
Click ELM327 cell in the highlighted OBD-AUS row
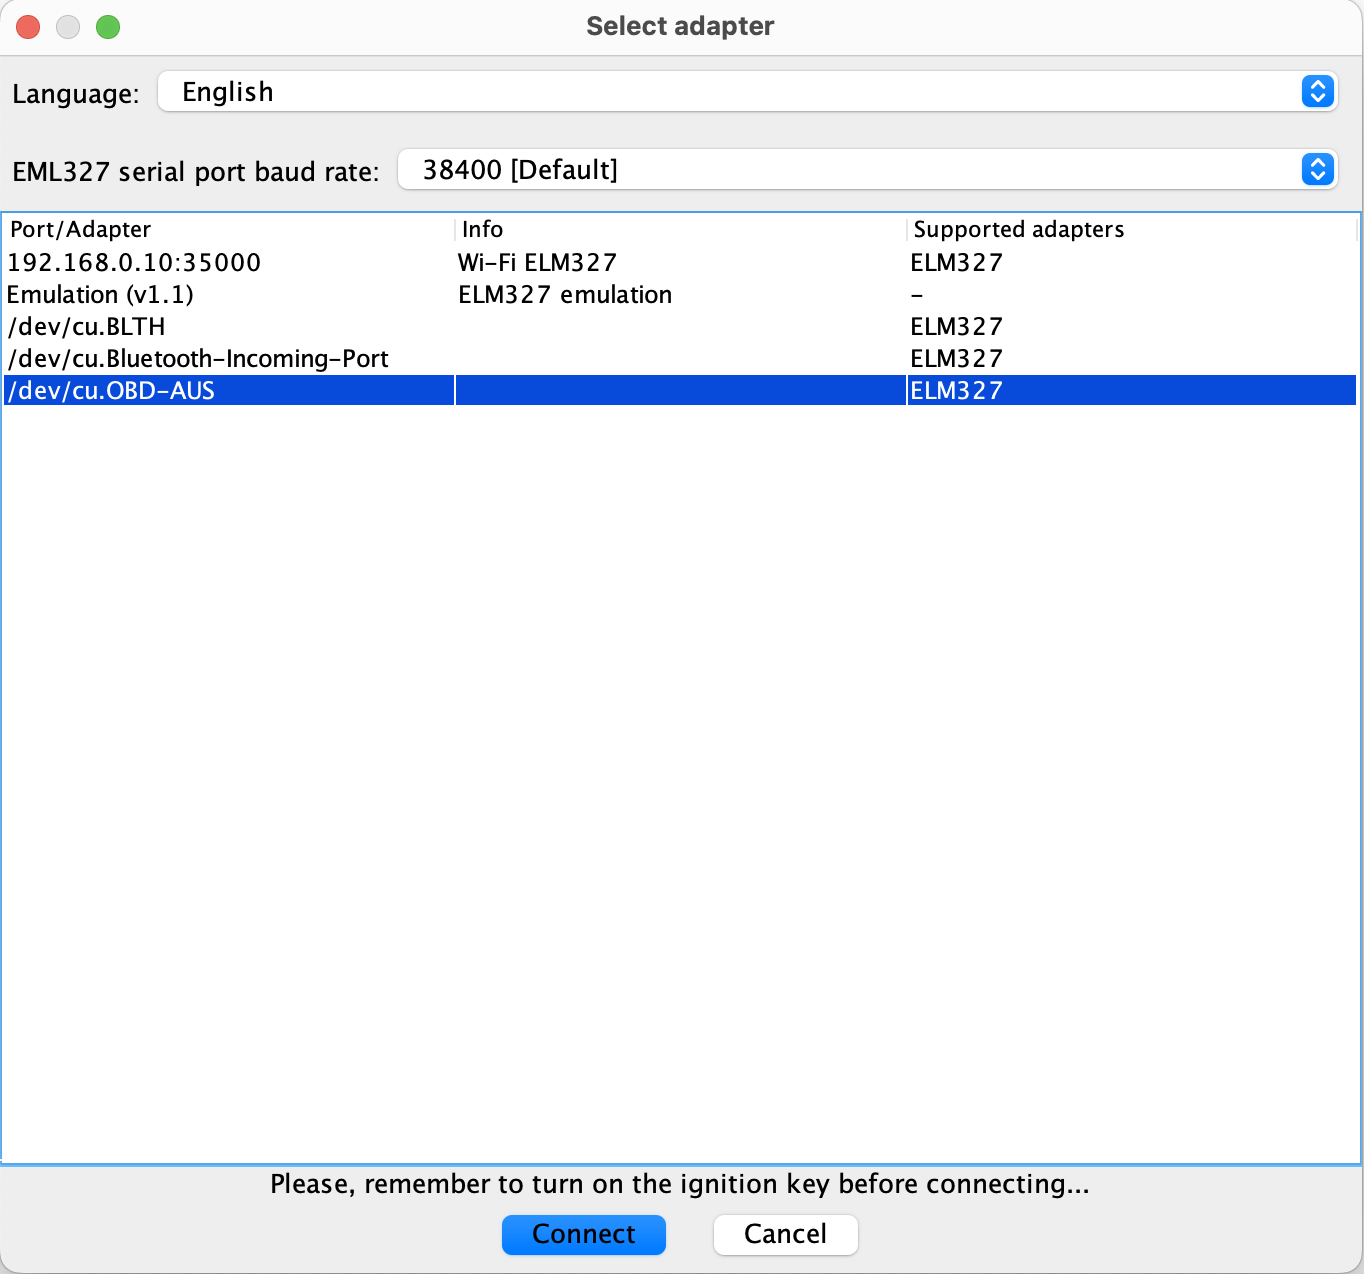pyautogui.click(x=1132, y=390)
